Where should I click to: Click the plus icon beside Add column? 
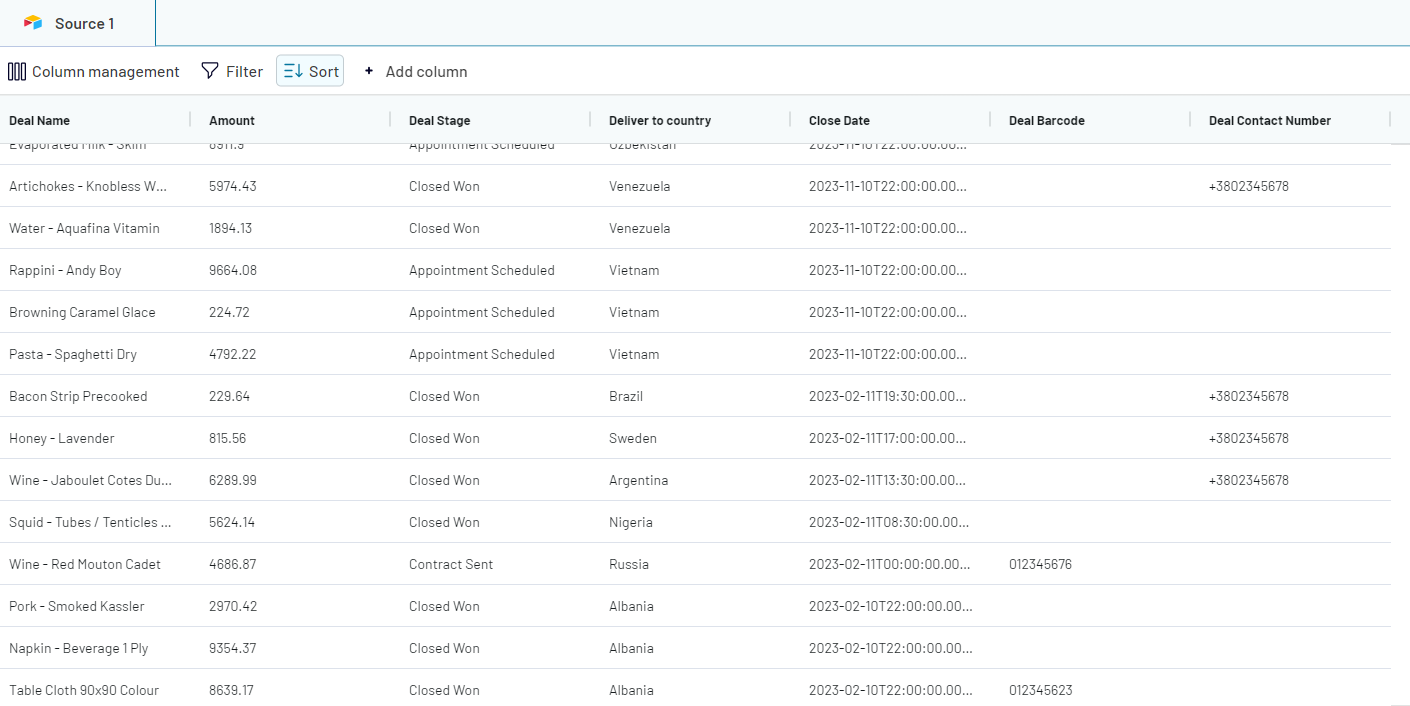point(369,71)
